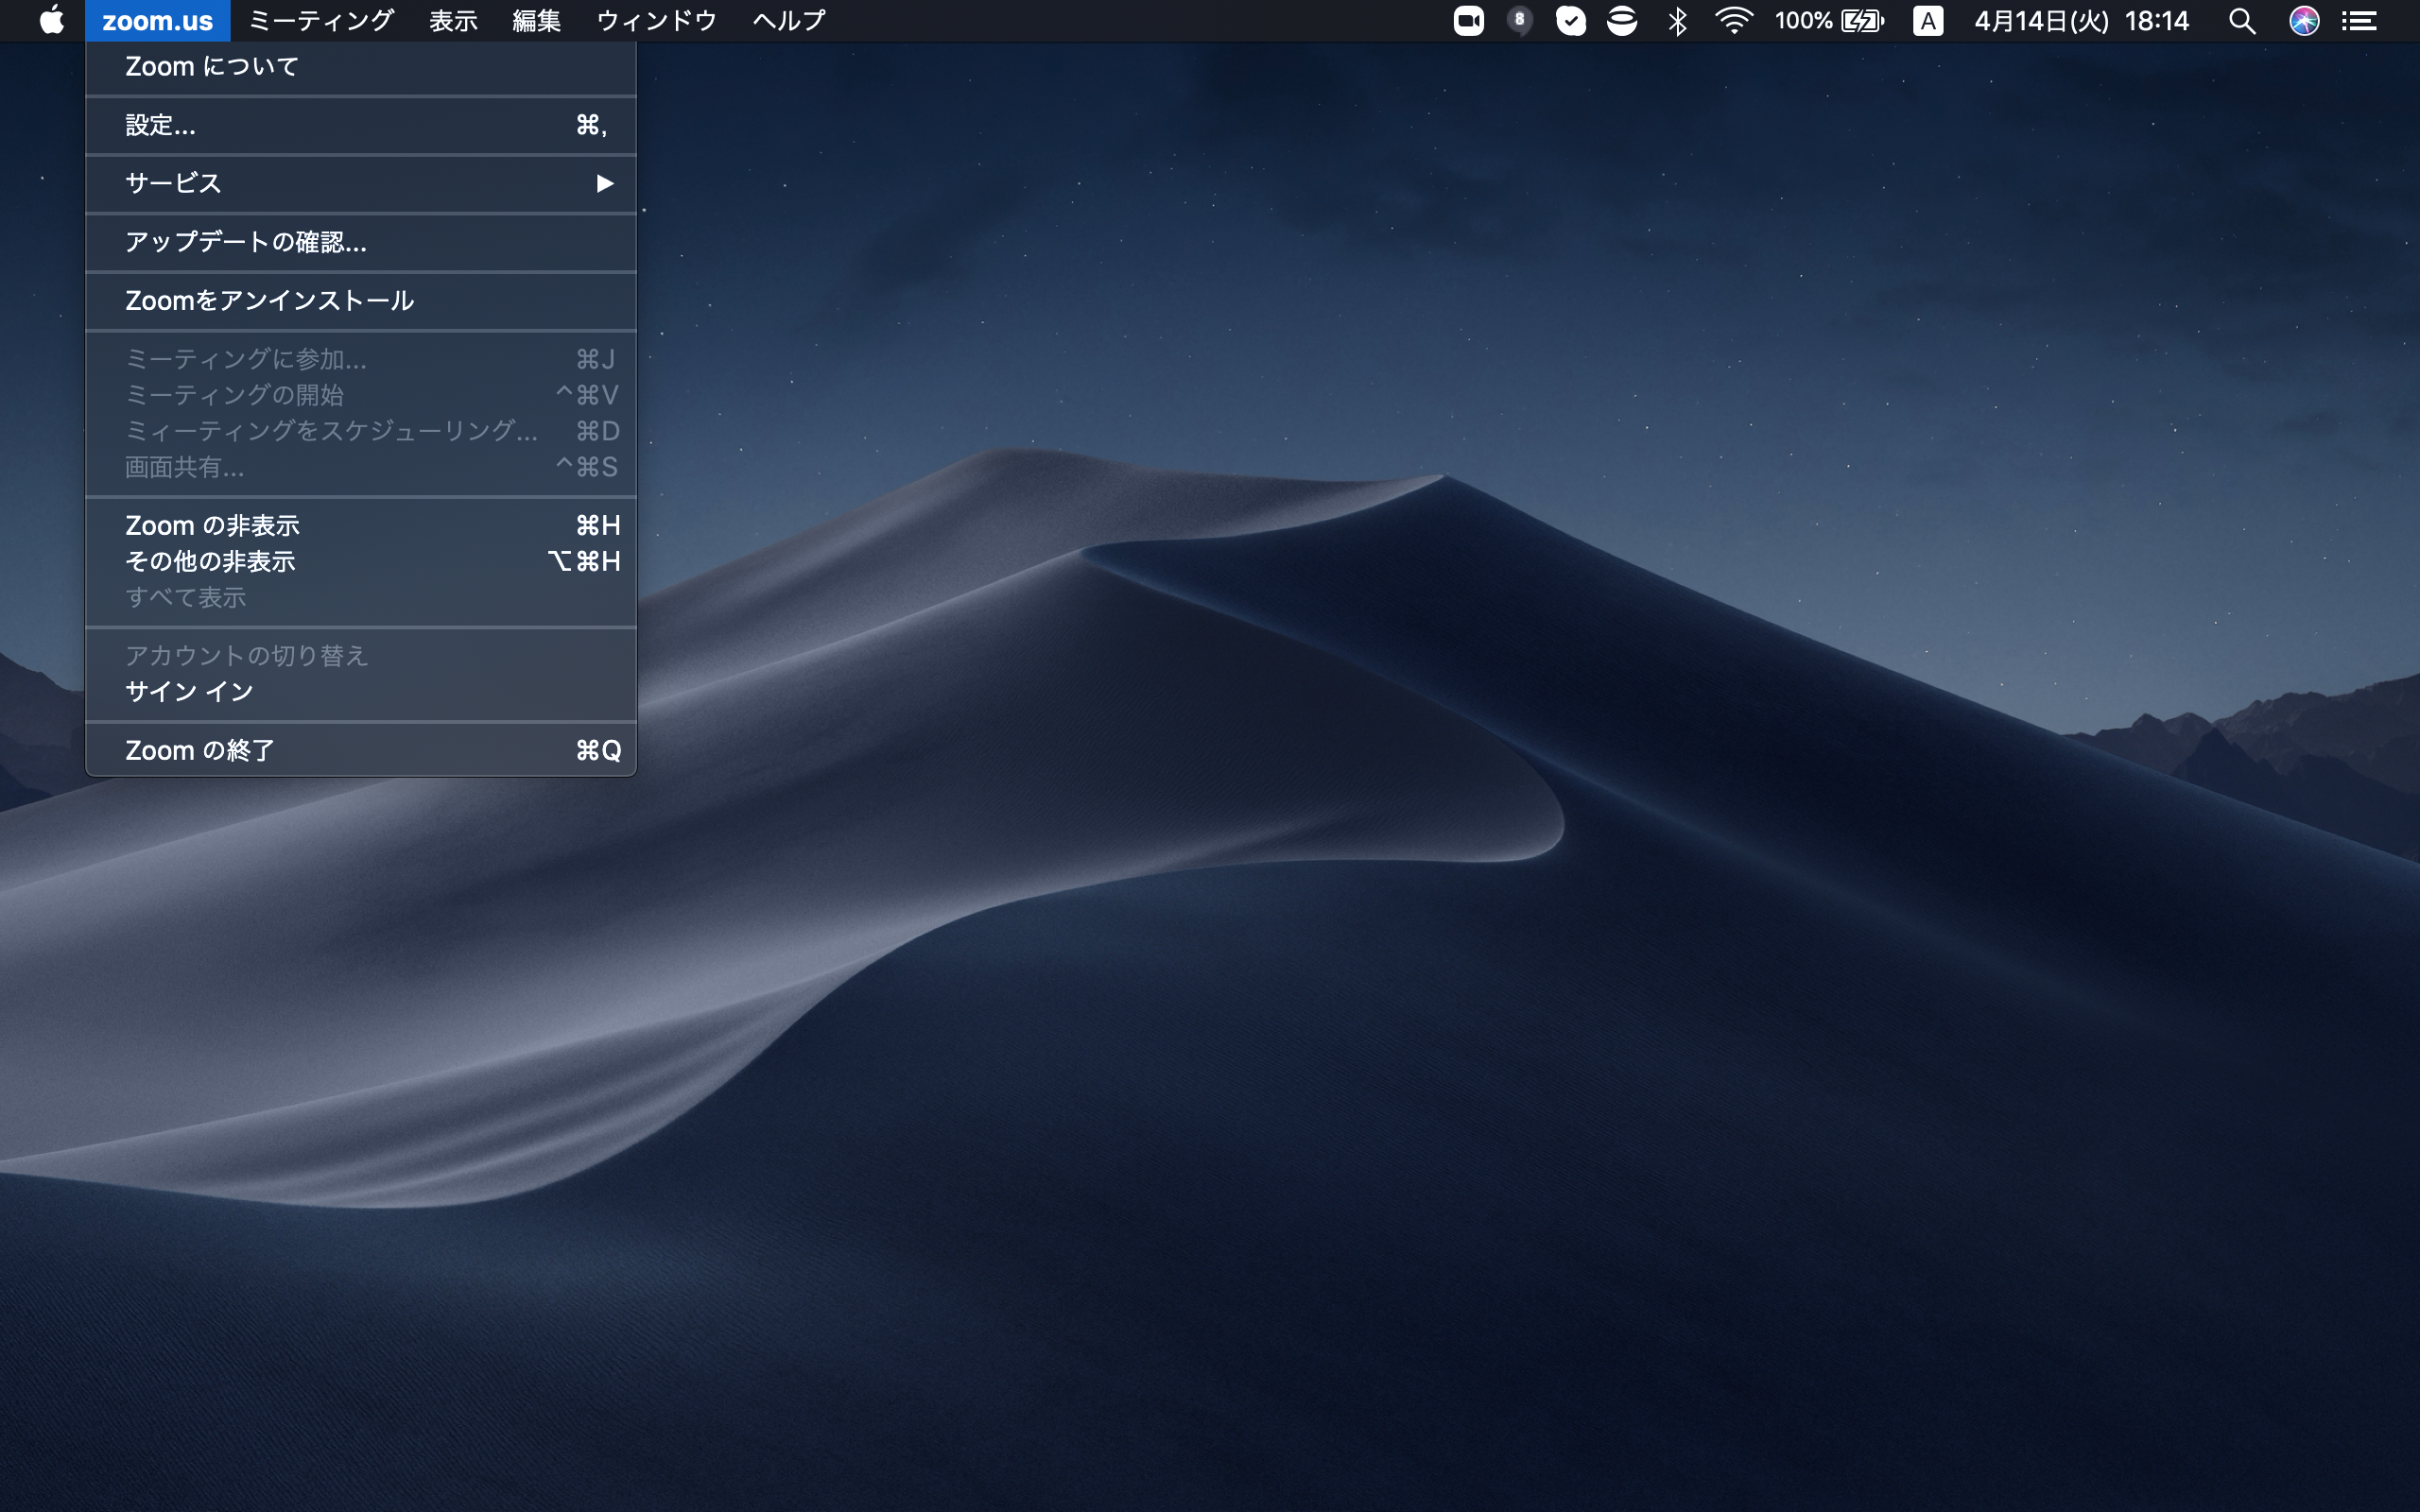This screenshot has height=1512, width=2420.
Task: Open Spotlight search magnifier
Action: pos(2242,21)
